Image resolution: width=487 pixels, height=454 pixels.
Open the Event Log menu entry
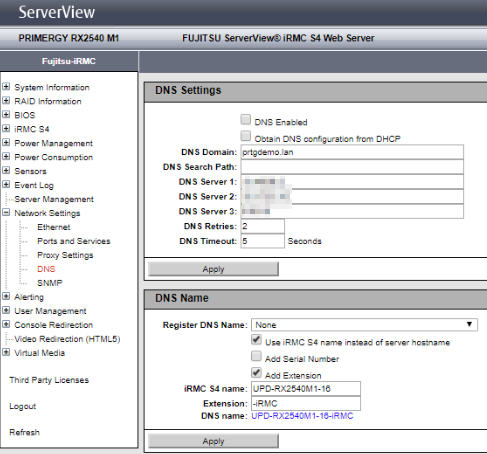point(34,185)
